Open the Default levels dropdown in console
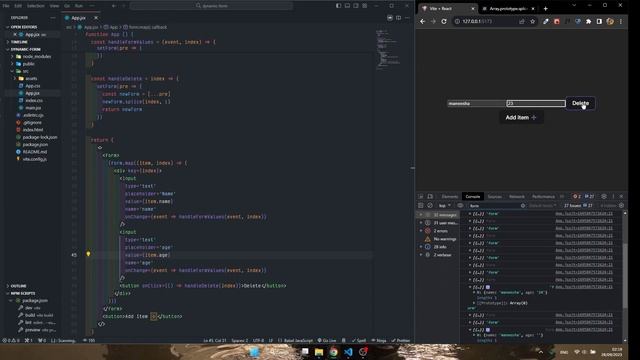The image size is (640, 360). point(542,206)
